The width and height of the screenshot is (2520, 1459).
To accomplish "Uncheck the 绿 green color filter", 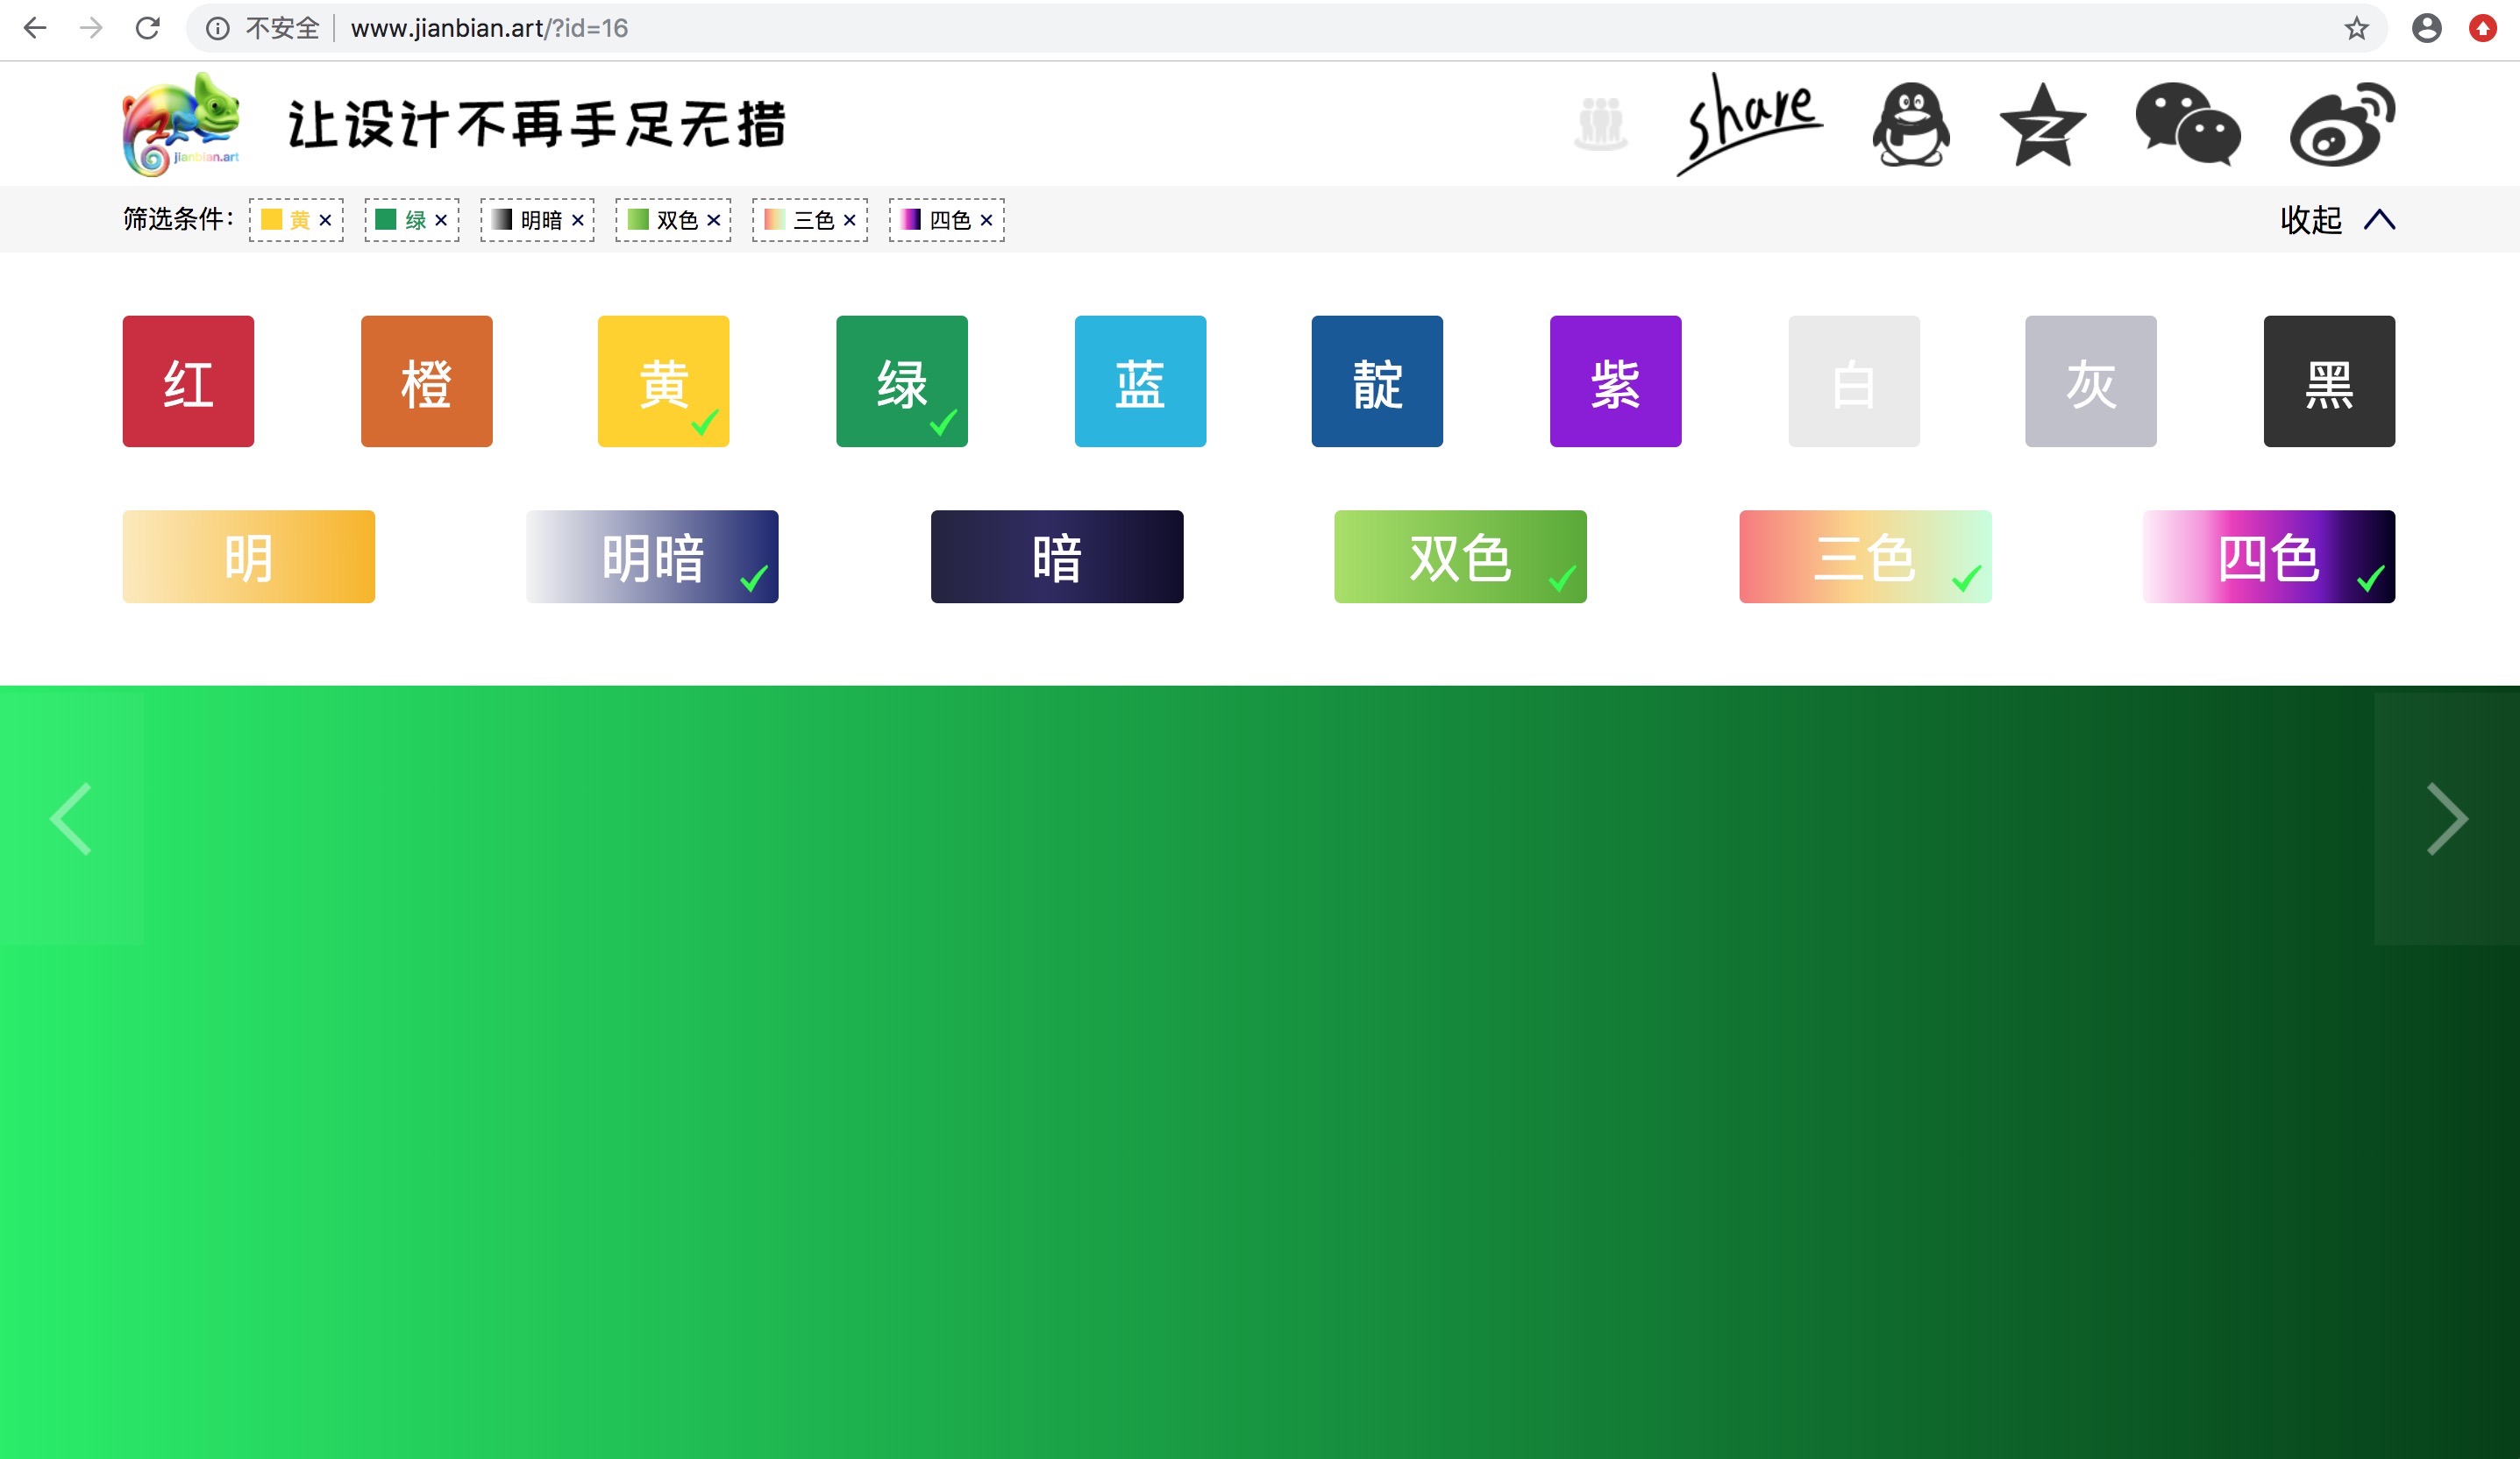I will [901, 381].
